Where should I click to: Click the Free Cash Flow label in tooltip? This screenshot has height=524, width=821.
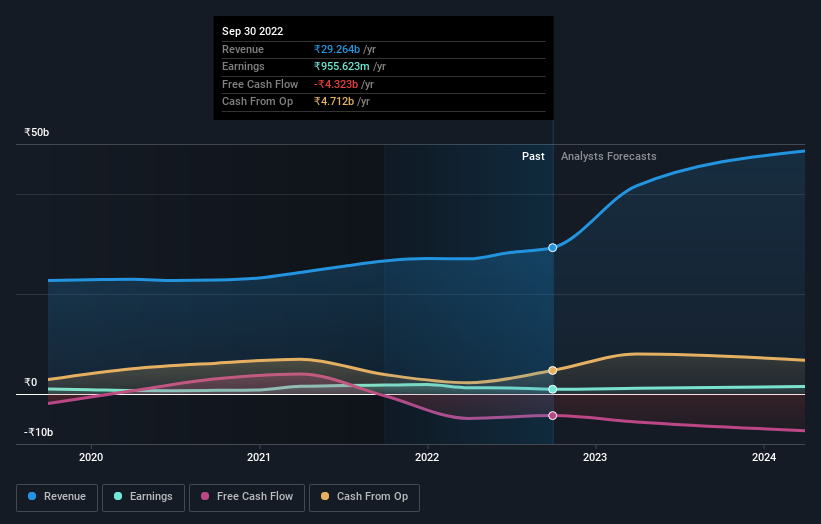point(260,84)
